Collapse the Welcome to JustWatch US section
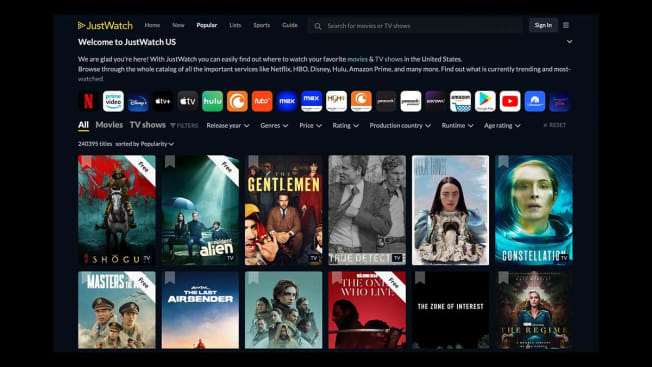This screenshot has width=652, height=367. pyautogui.click(x=569, y=42)
